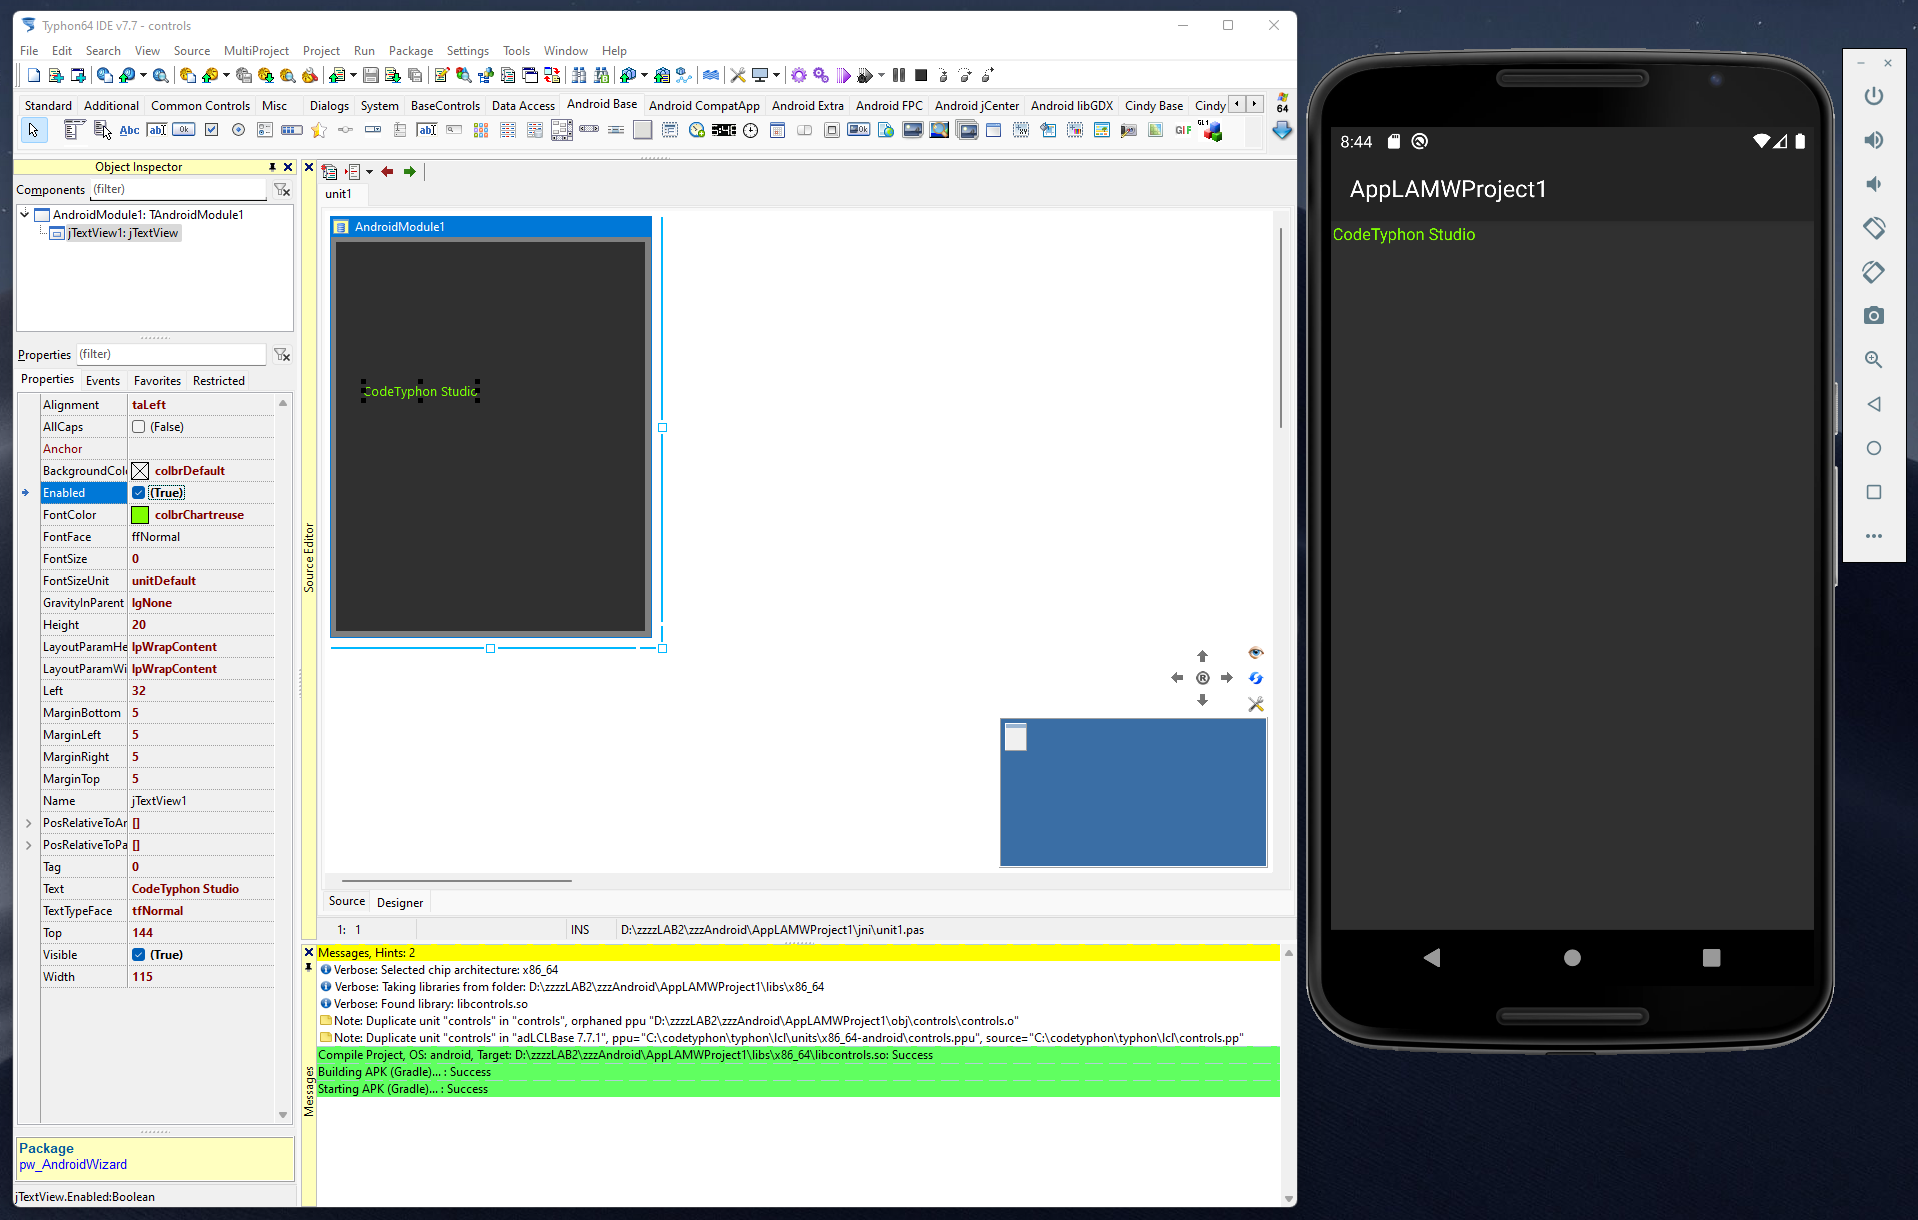Open the dropdown beside the monitor icon

[776, 75]
